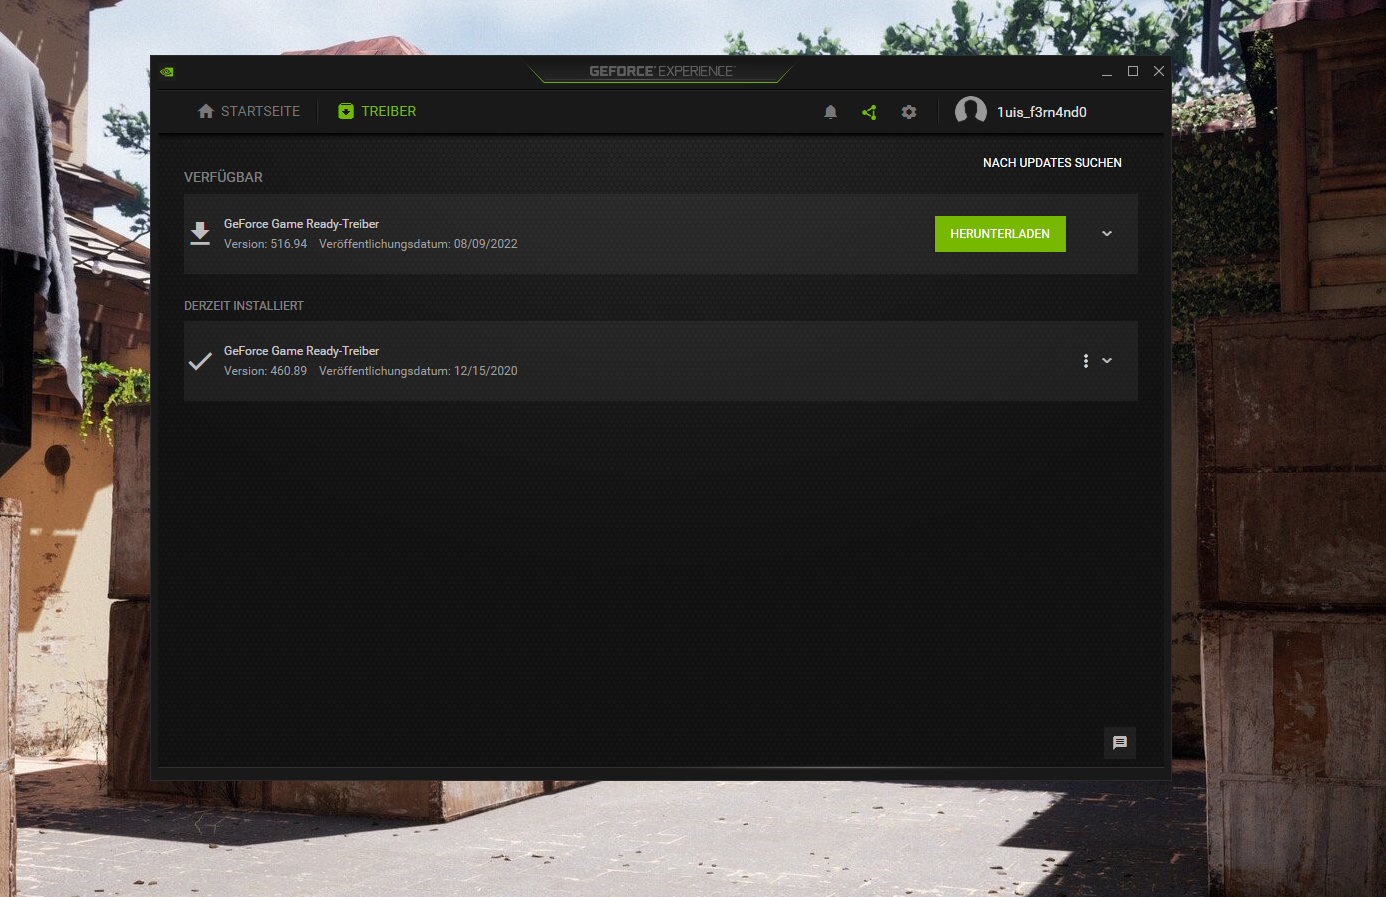Click release date 08/09/2022
This screenshot has width=1386, height=897.
click(486, 244)
